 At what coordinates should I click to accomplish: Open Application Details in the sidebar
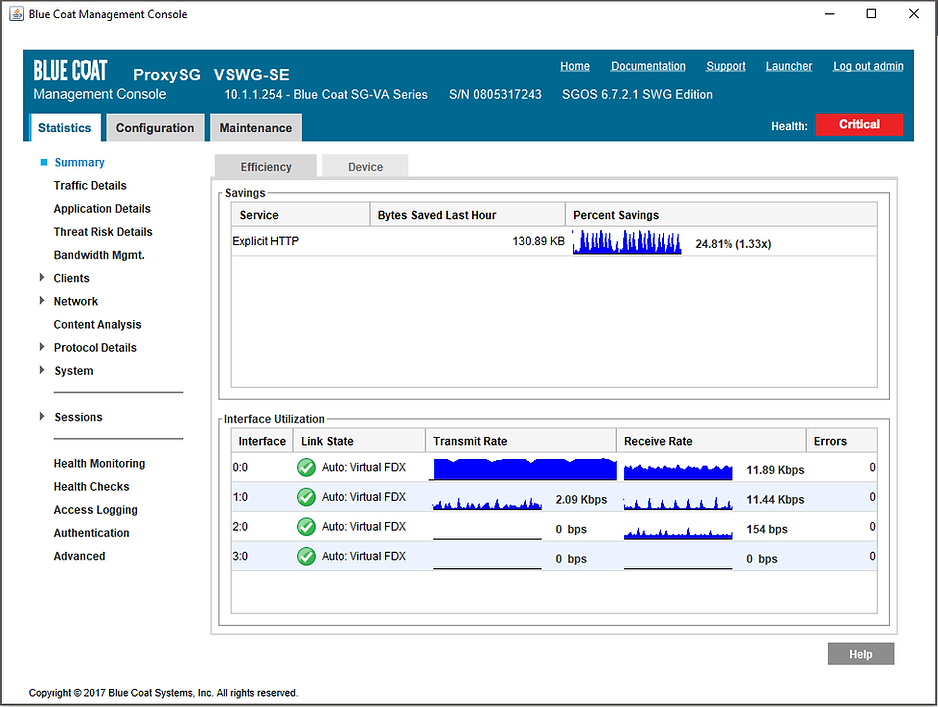click(102, 209)
